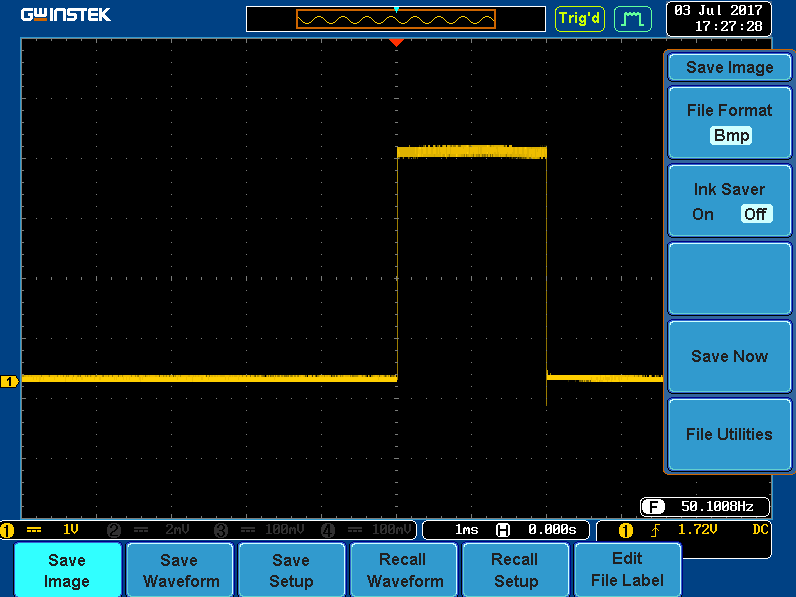The width and height of the screenshot is (796, 597).
Task: Click channel 1 scale value 1V
Action: tap(71, 529)
